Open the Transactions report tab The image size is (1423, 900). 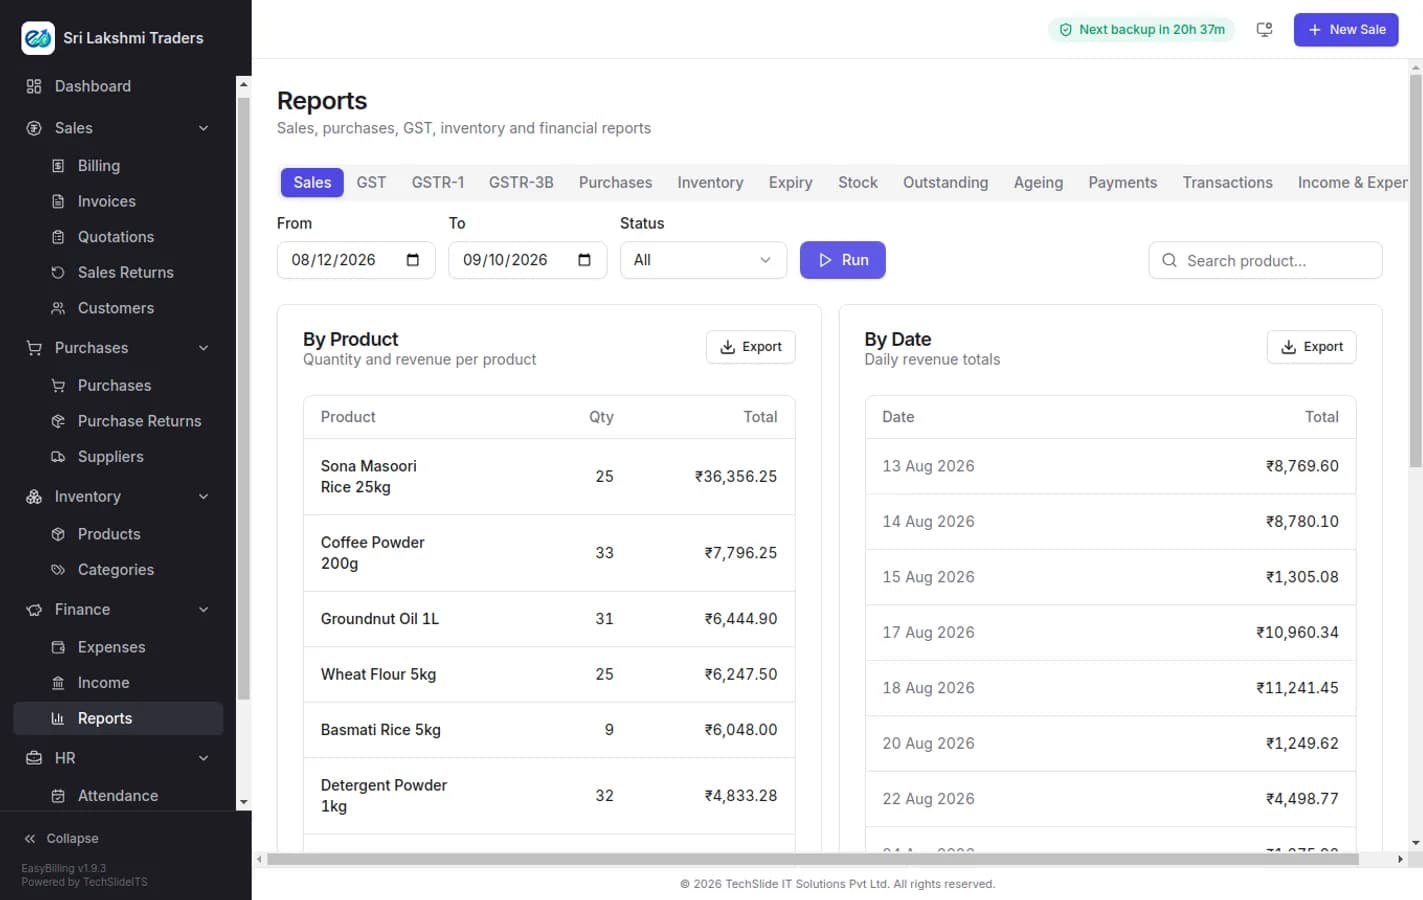(1227, 182)
